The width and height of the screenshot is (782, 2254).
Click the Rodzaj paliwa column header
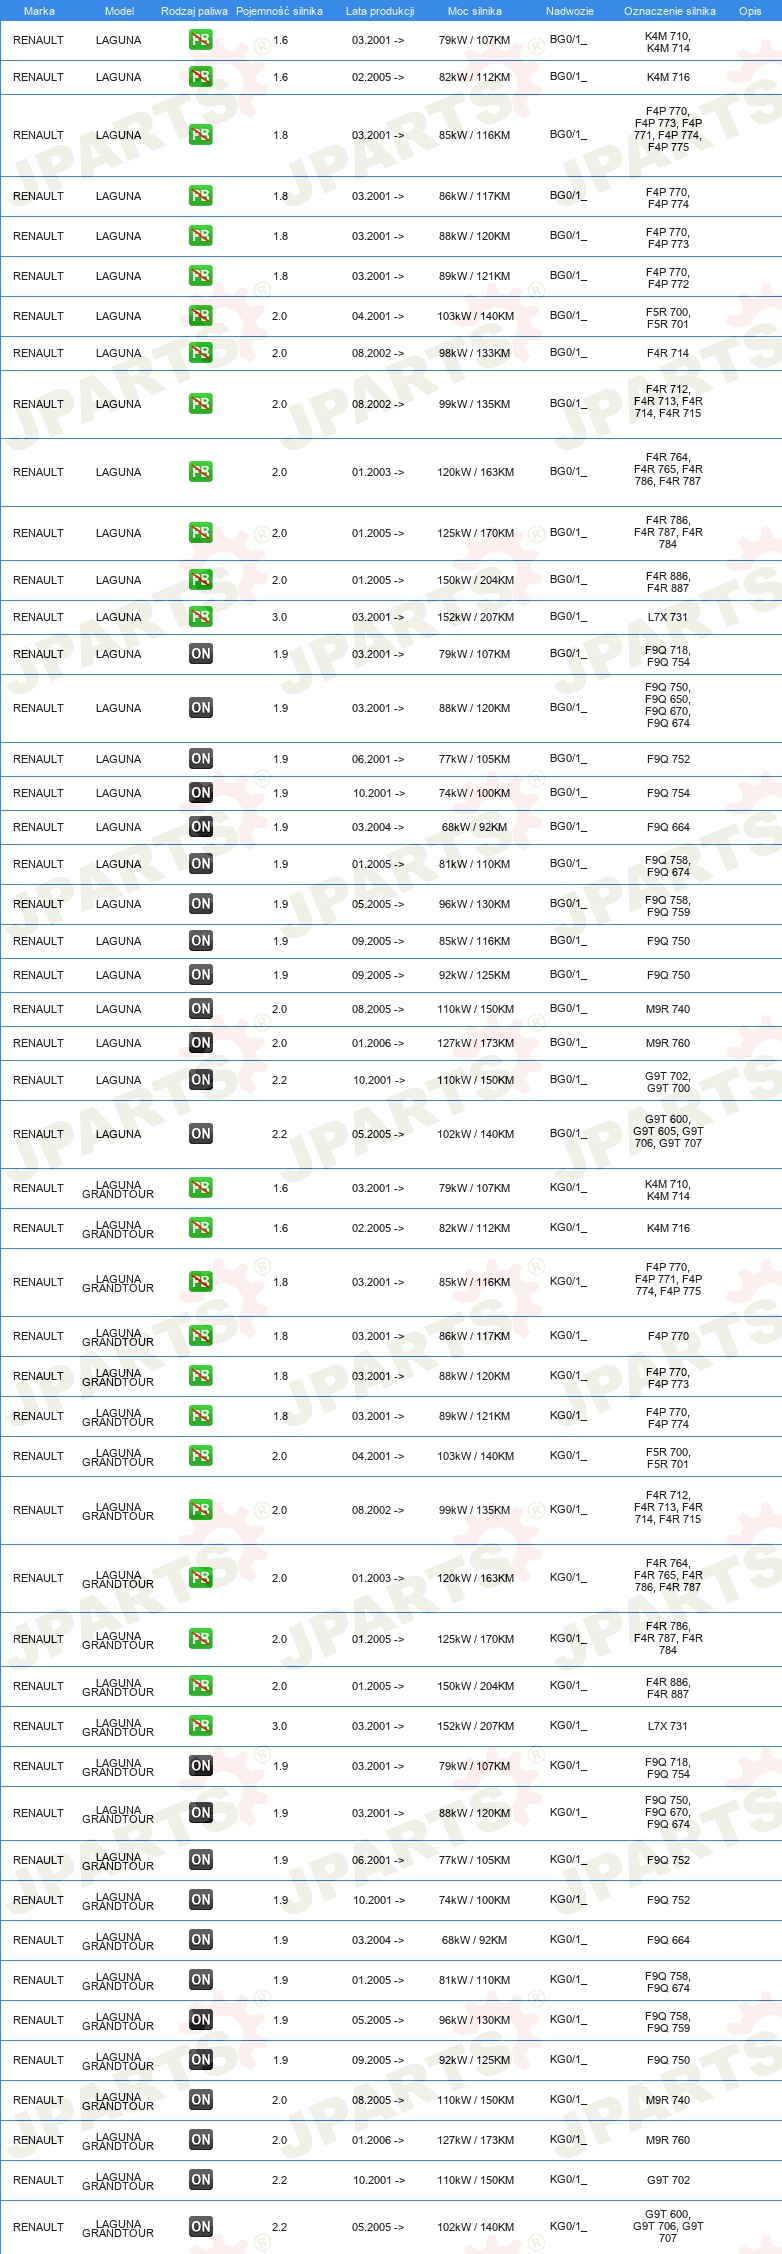pos(194,11)
